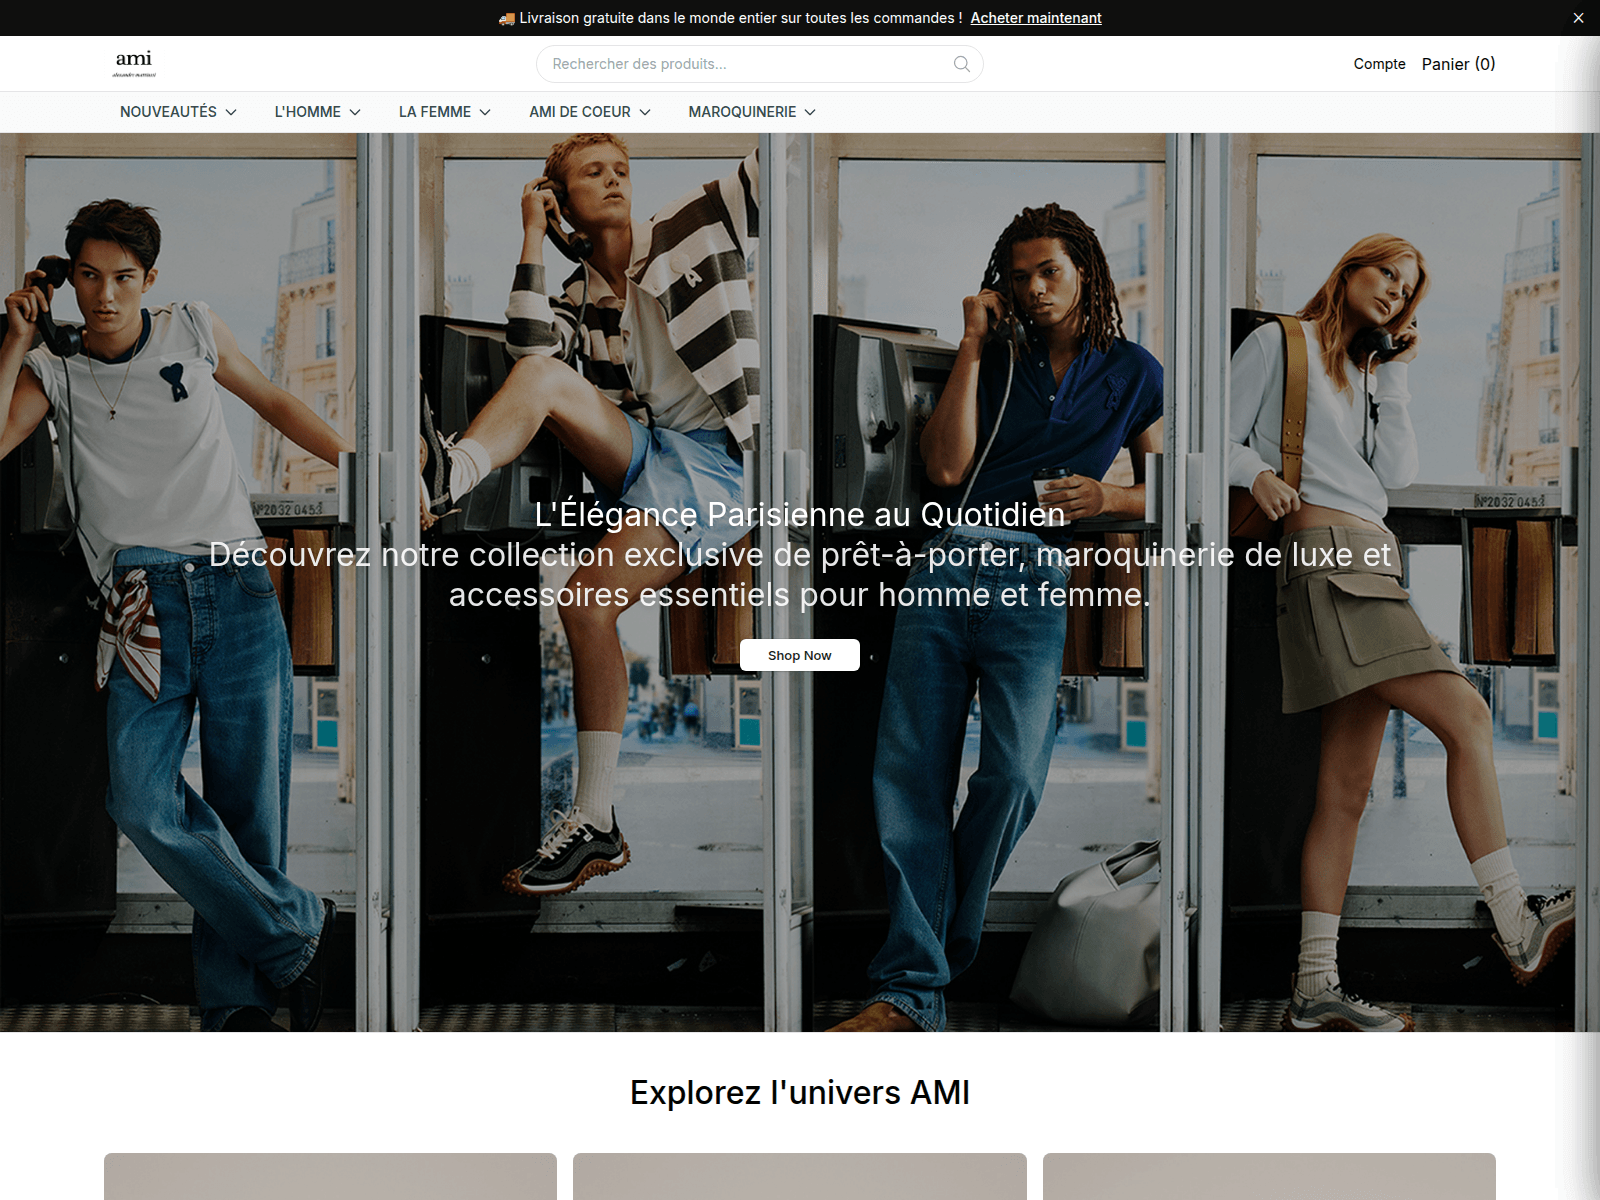This screenshot has height=1200, width=1600.
Task: Open the Panier (0) cart
Action: (x=1458, y=64)
